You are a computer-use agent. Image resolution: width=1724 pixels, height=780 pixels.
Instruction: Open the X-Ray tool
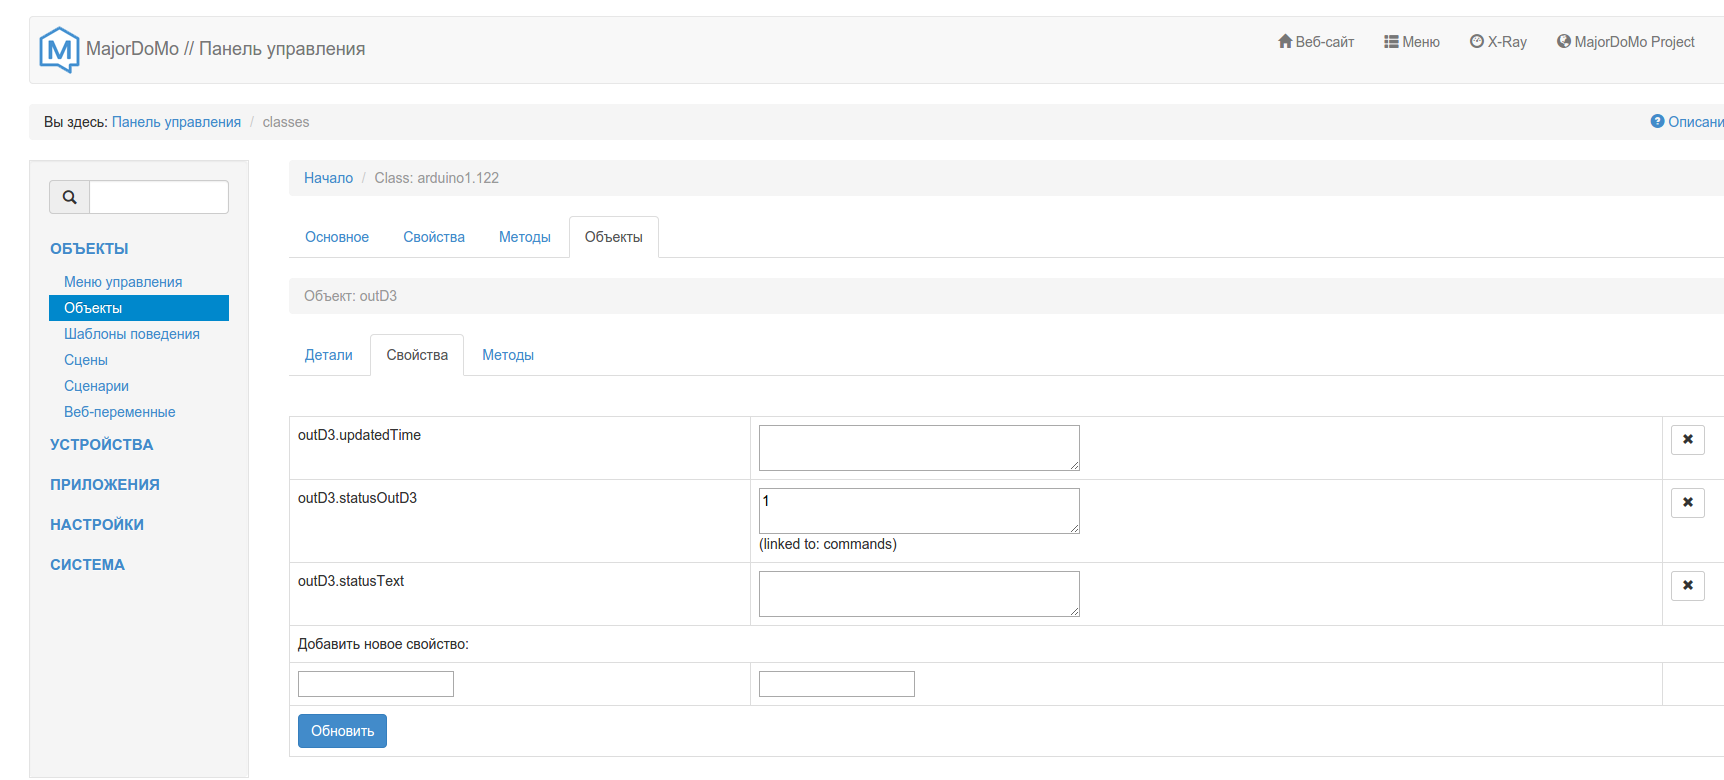[1497, 42]
